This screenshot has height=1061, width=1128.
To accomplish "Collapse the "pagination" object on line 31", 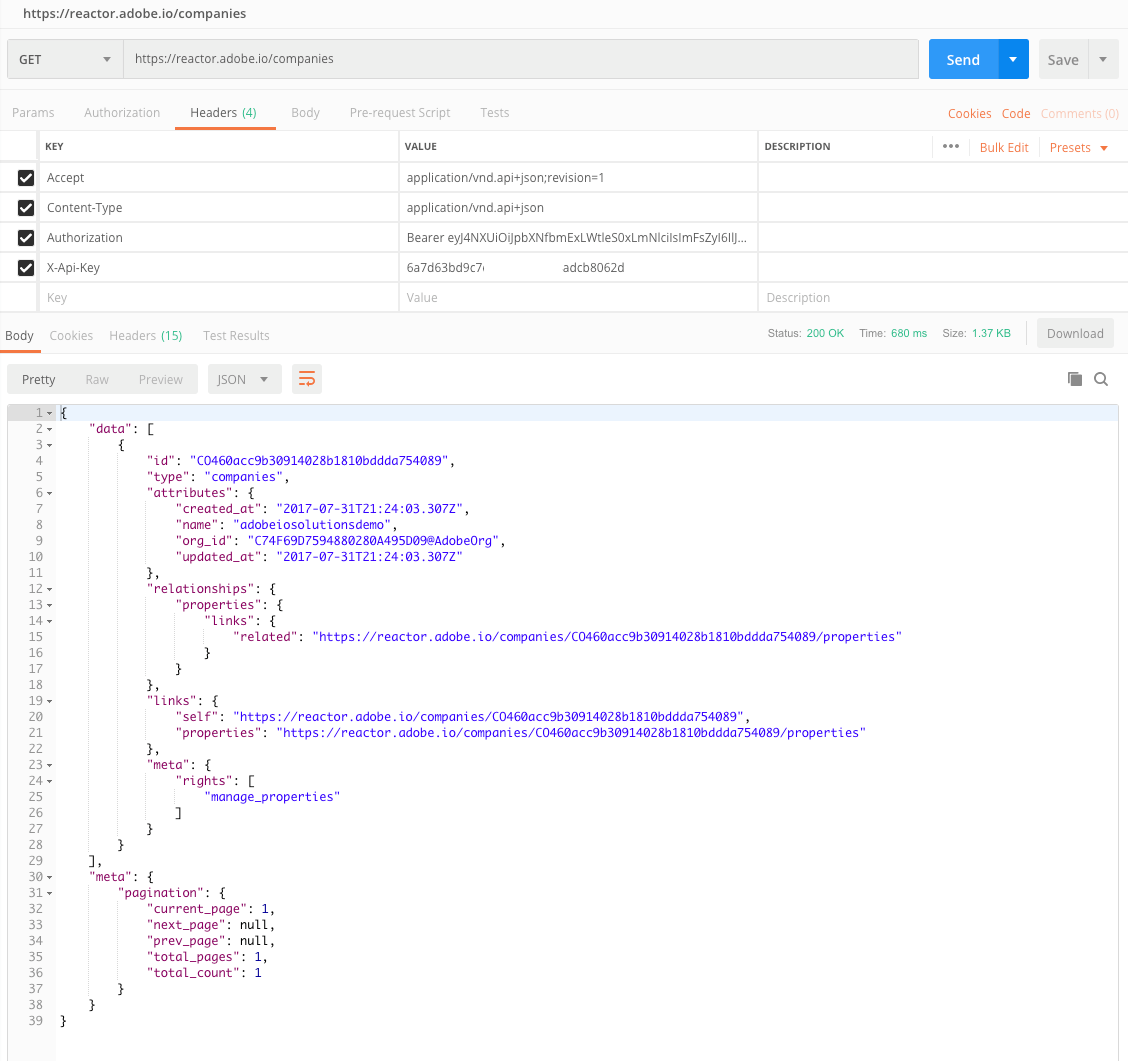I will point(50,893).
